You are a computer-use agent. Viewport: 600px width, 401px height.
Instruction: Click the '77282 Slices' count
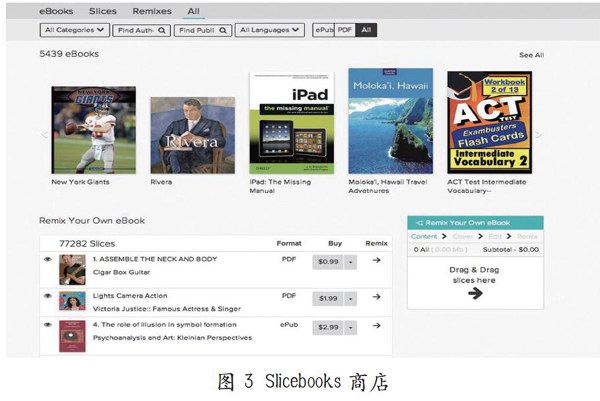(87, 244)
